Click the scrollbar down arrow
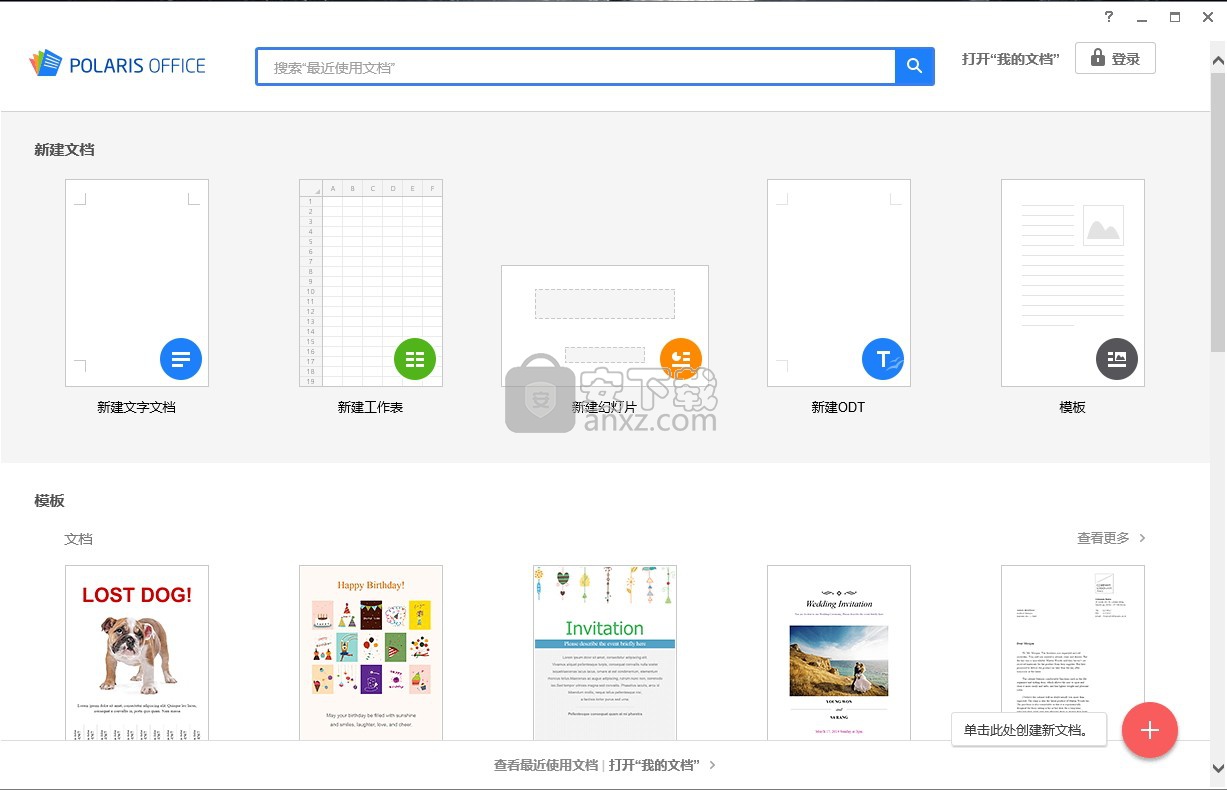The width and height of the screenshot is (1227, 790). click(1218, 768)
